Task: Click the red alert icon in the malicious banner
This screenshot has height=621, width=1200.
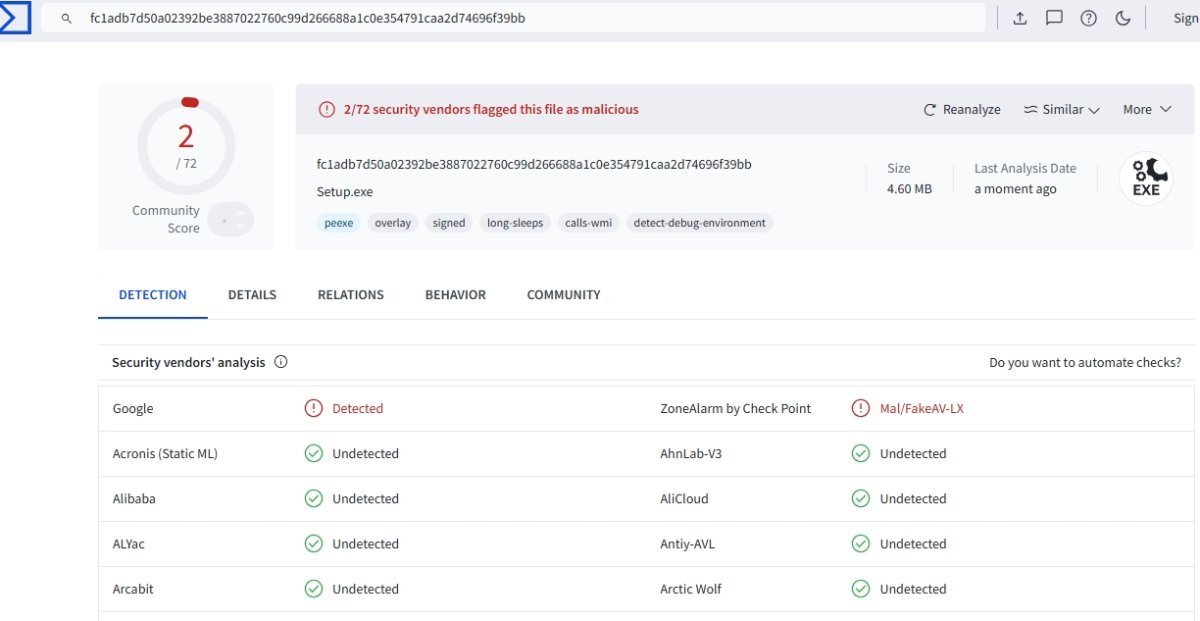Action: click(x=327, y=110)
